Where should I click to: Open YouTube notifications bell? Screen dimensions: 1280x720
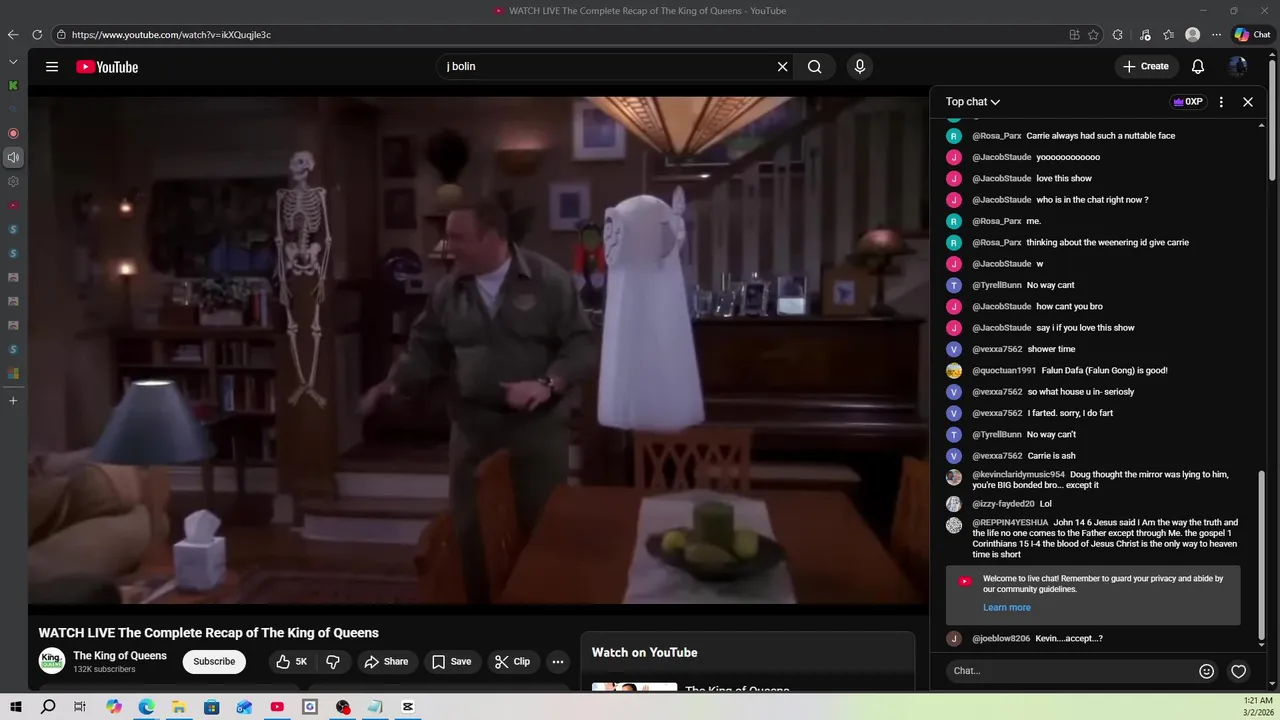point(1197,67)
